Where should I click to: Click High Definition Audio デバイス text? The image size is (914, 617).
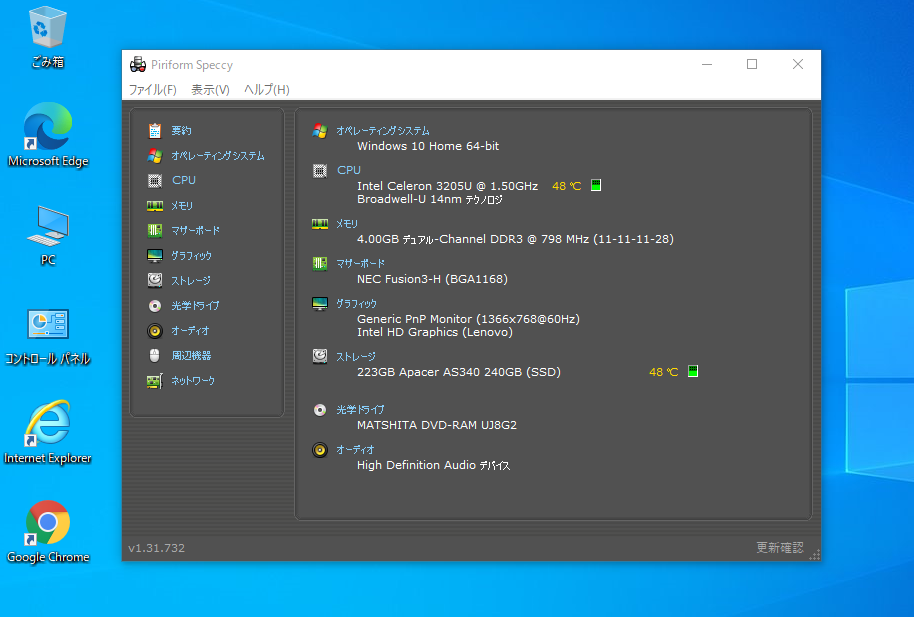click(433, 465)
